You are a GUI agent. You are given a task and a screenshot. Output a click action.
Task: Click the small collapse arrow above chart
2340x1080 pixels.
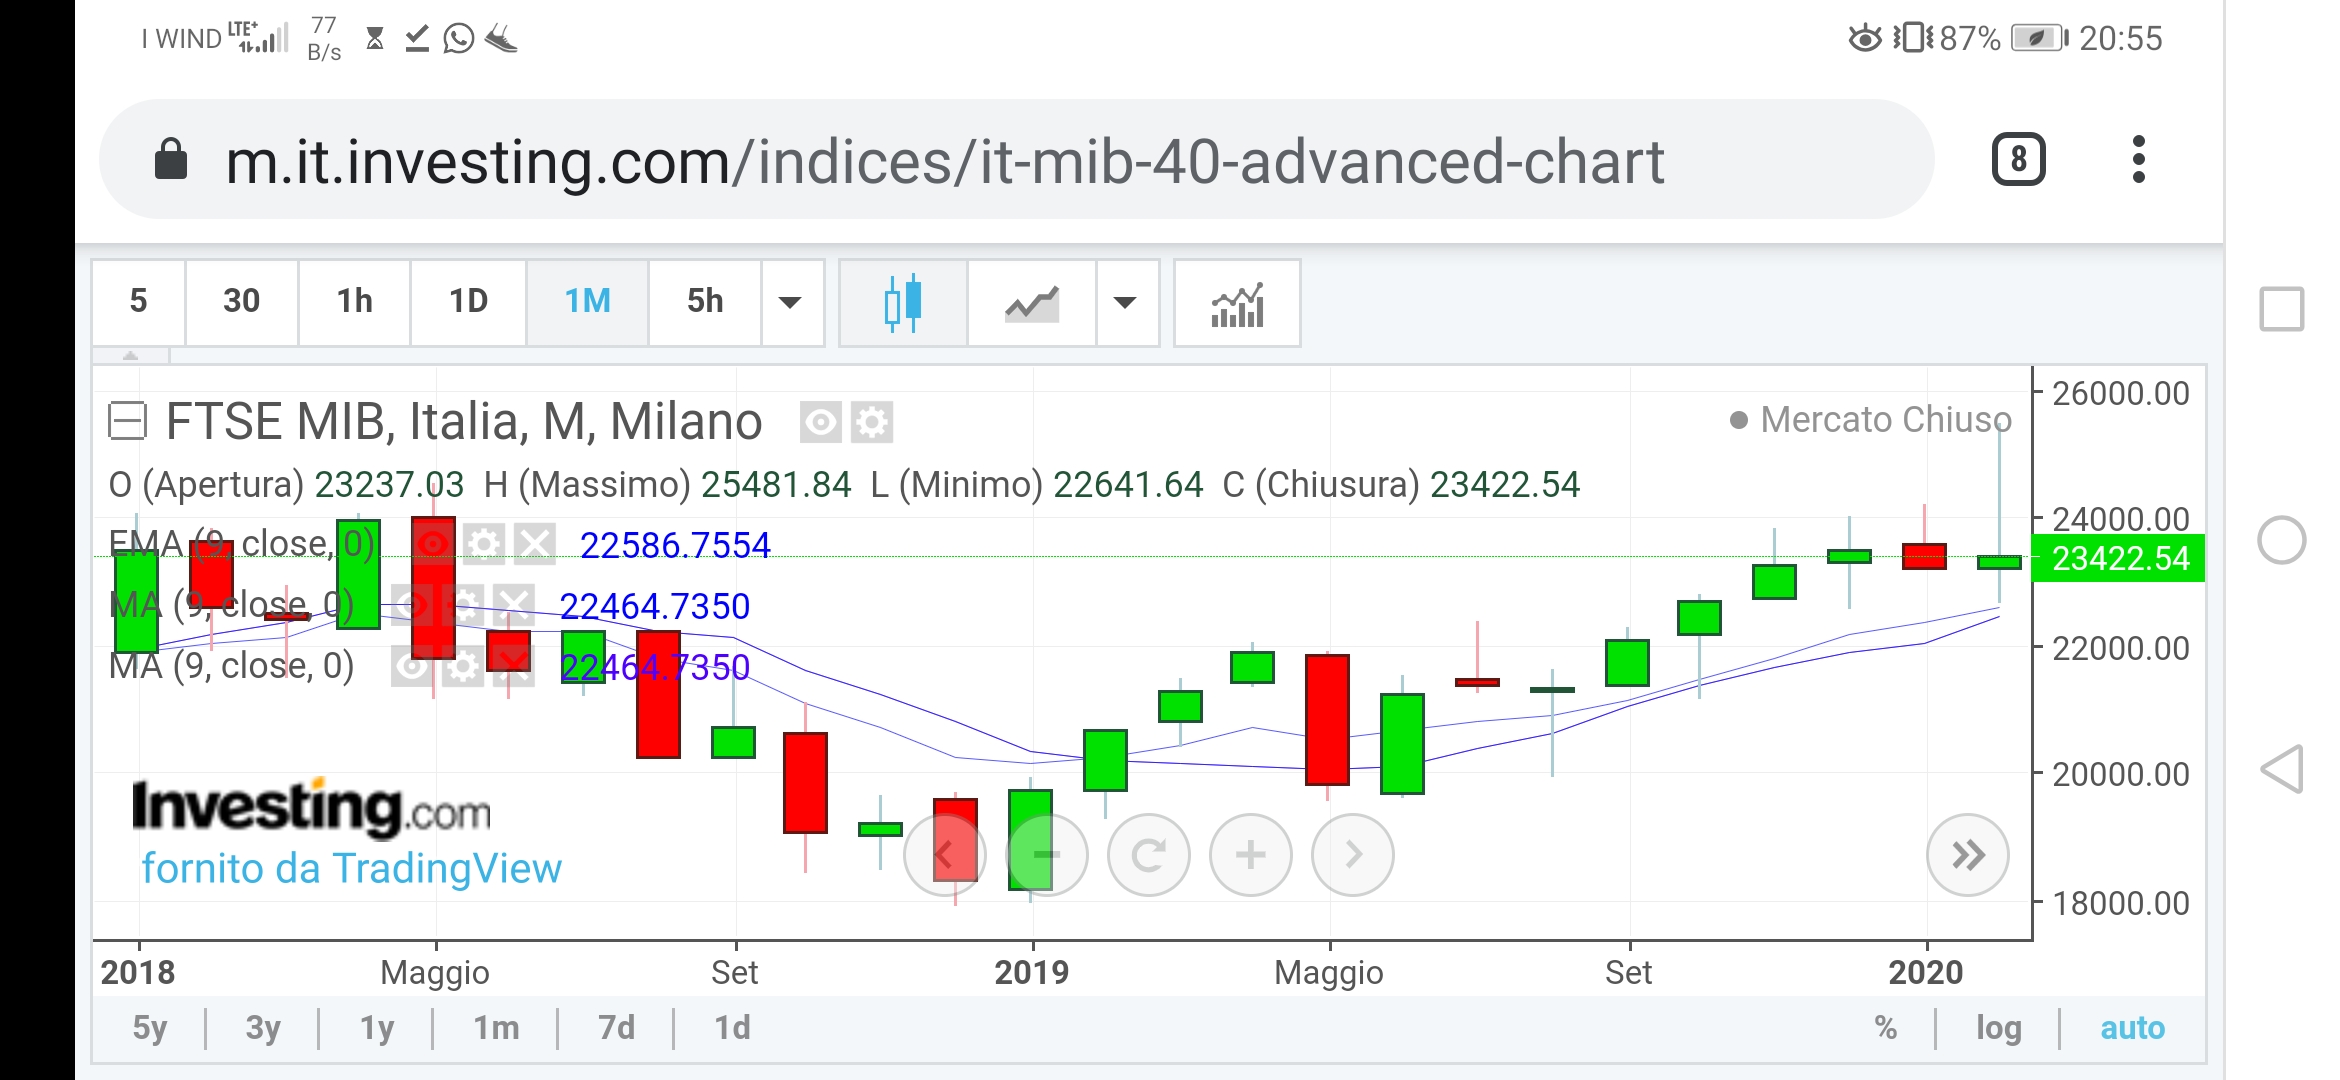[x=130, y=356]
